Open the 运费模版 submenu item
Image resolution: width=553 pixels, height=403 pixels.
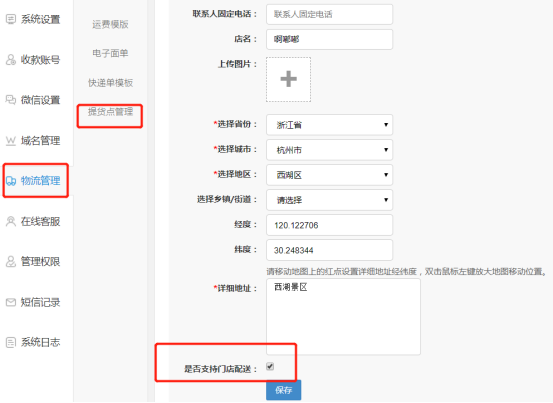coord(110,24)
